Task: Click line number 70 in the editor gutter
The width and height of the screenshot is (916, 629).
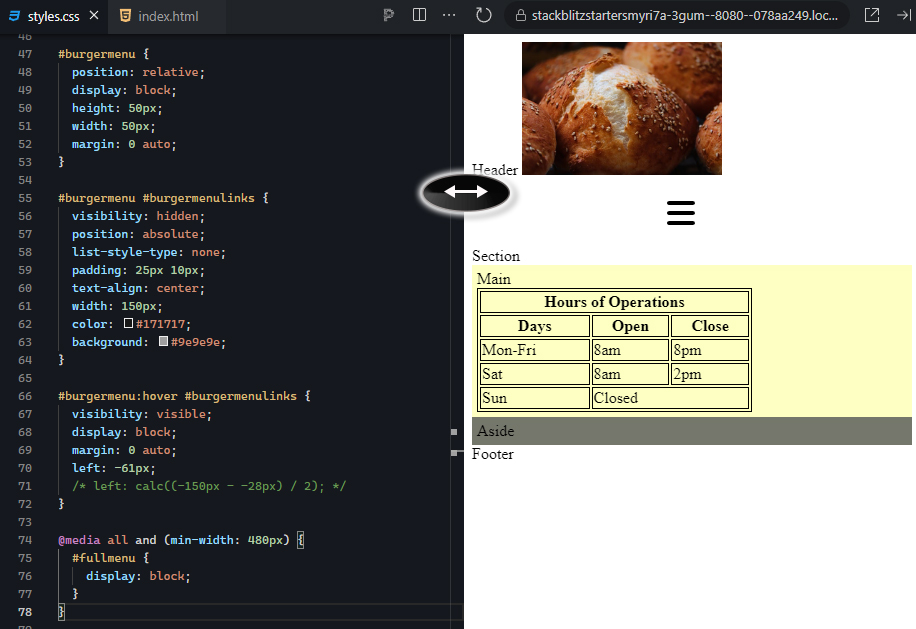Action: tap(25, 467)
